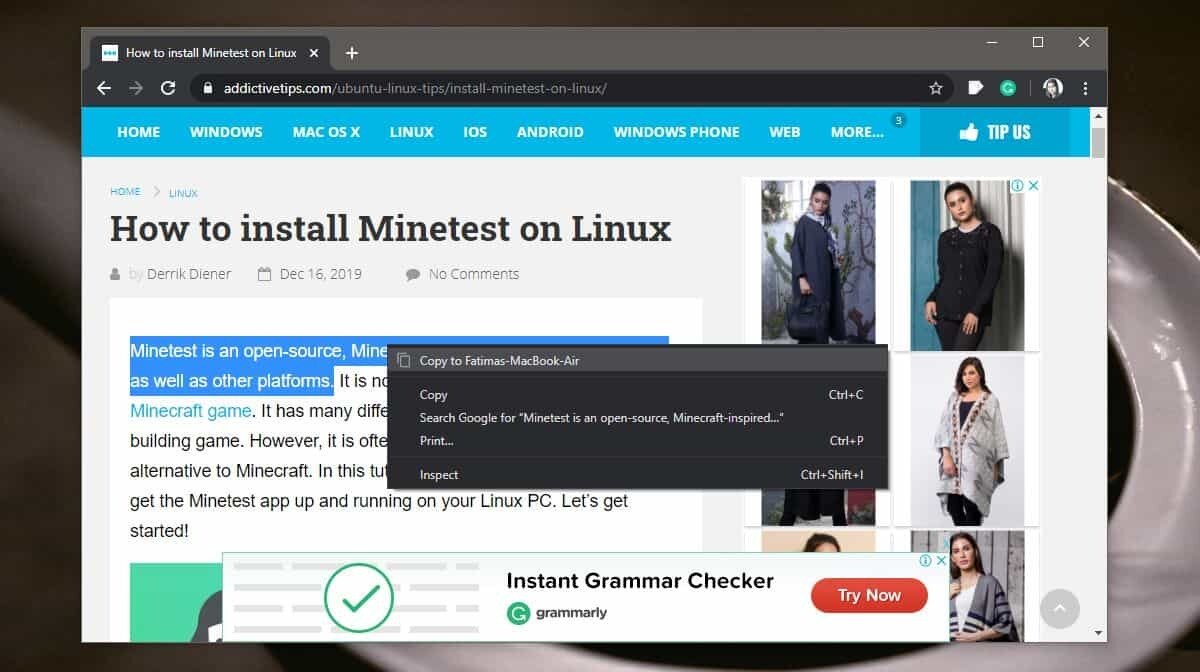Viewport: 1200px width, 672px height.
Task: Open a new browser tab
Action: 351,52
